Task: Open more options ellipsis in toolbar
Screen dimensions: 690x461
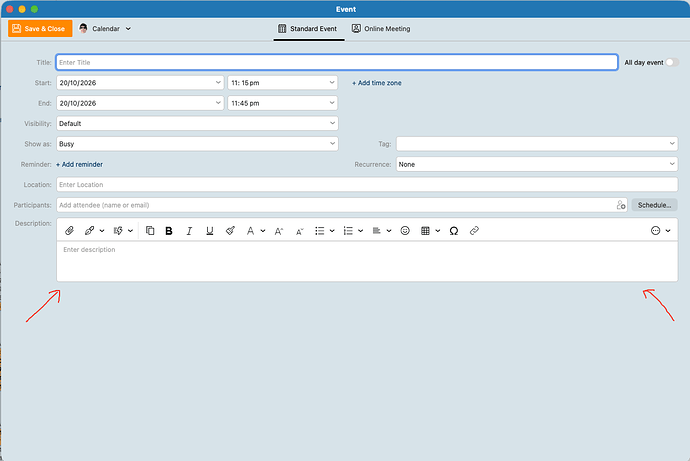Action: coord(655,230)
